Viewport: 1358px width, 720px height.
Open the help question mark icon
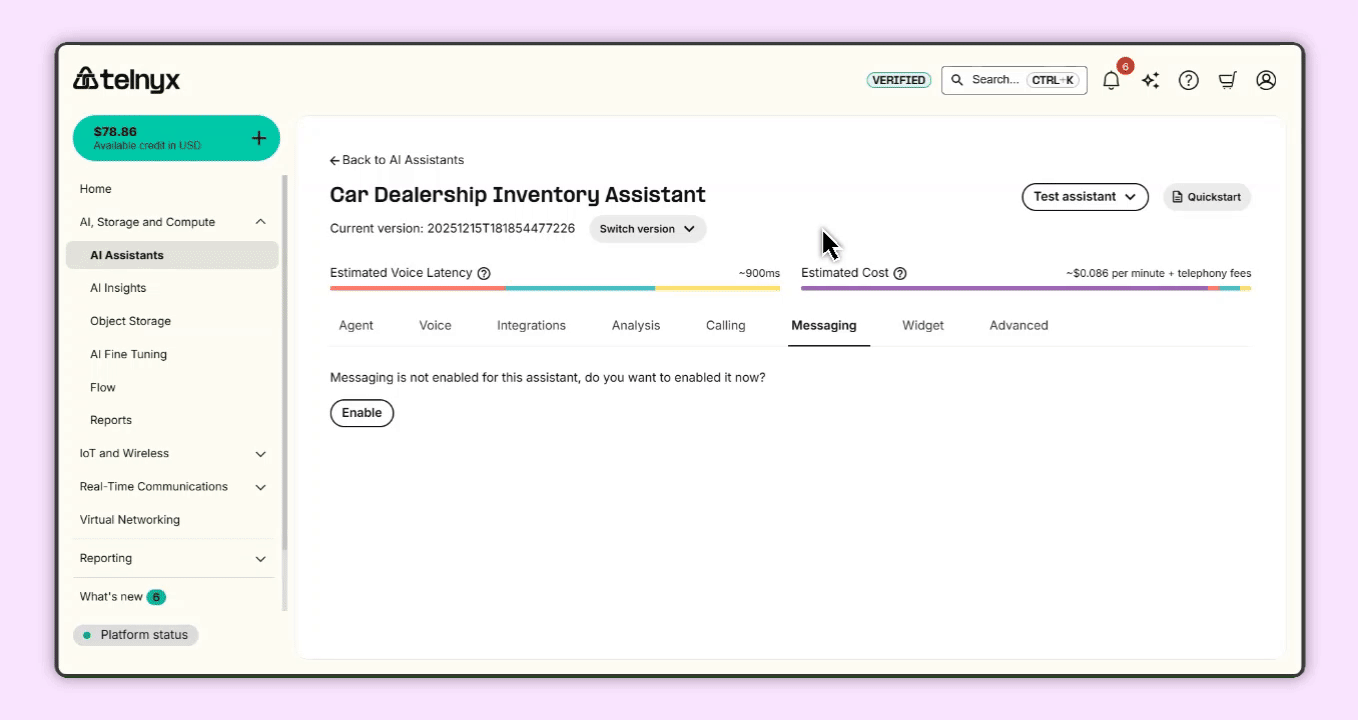[x=1188, y=81]
